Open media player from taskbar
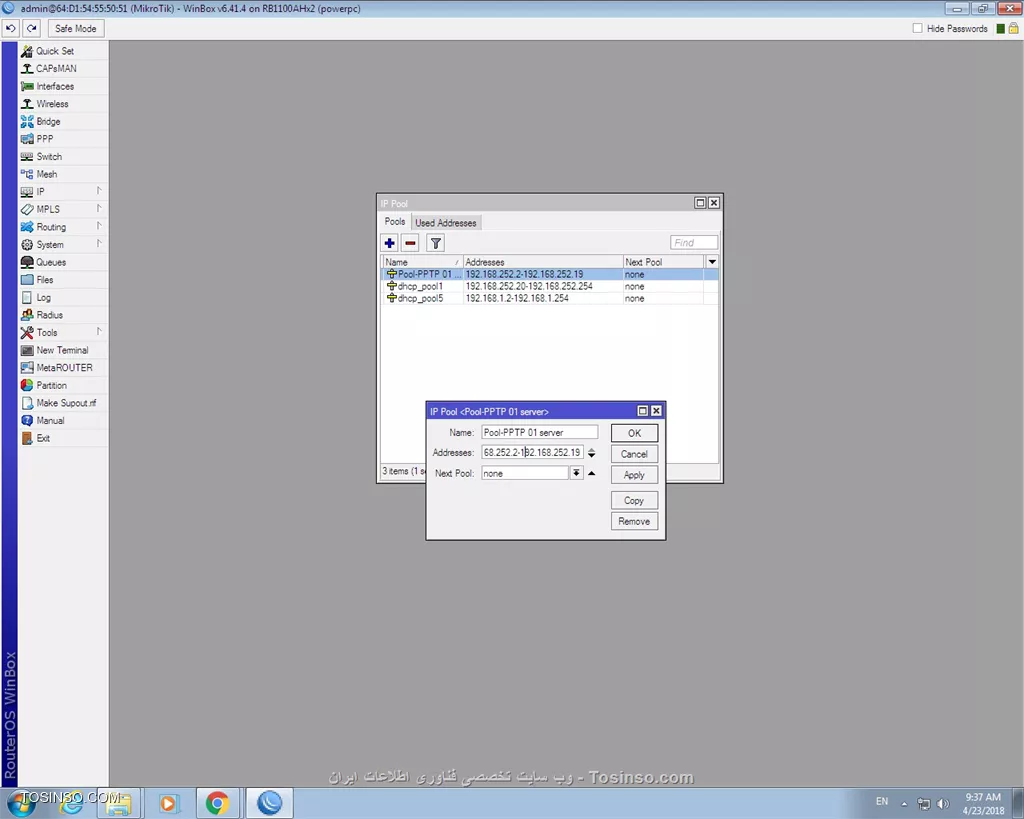The image size is (1024, 819). pos(168,803)
